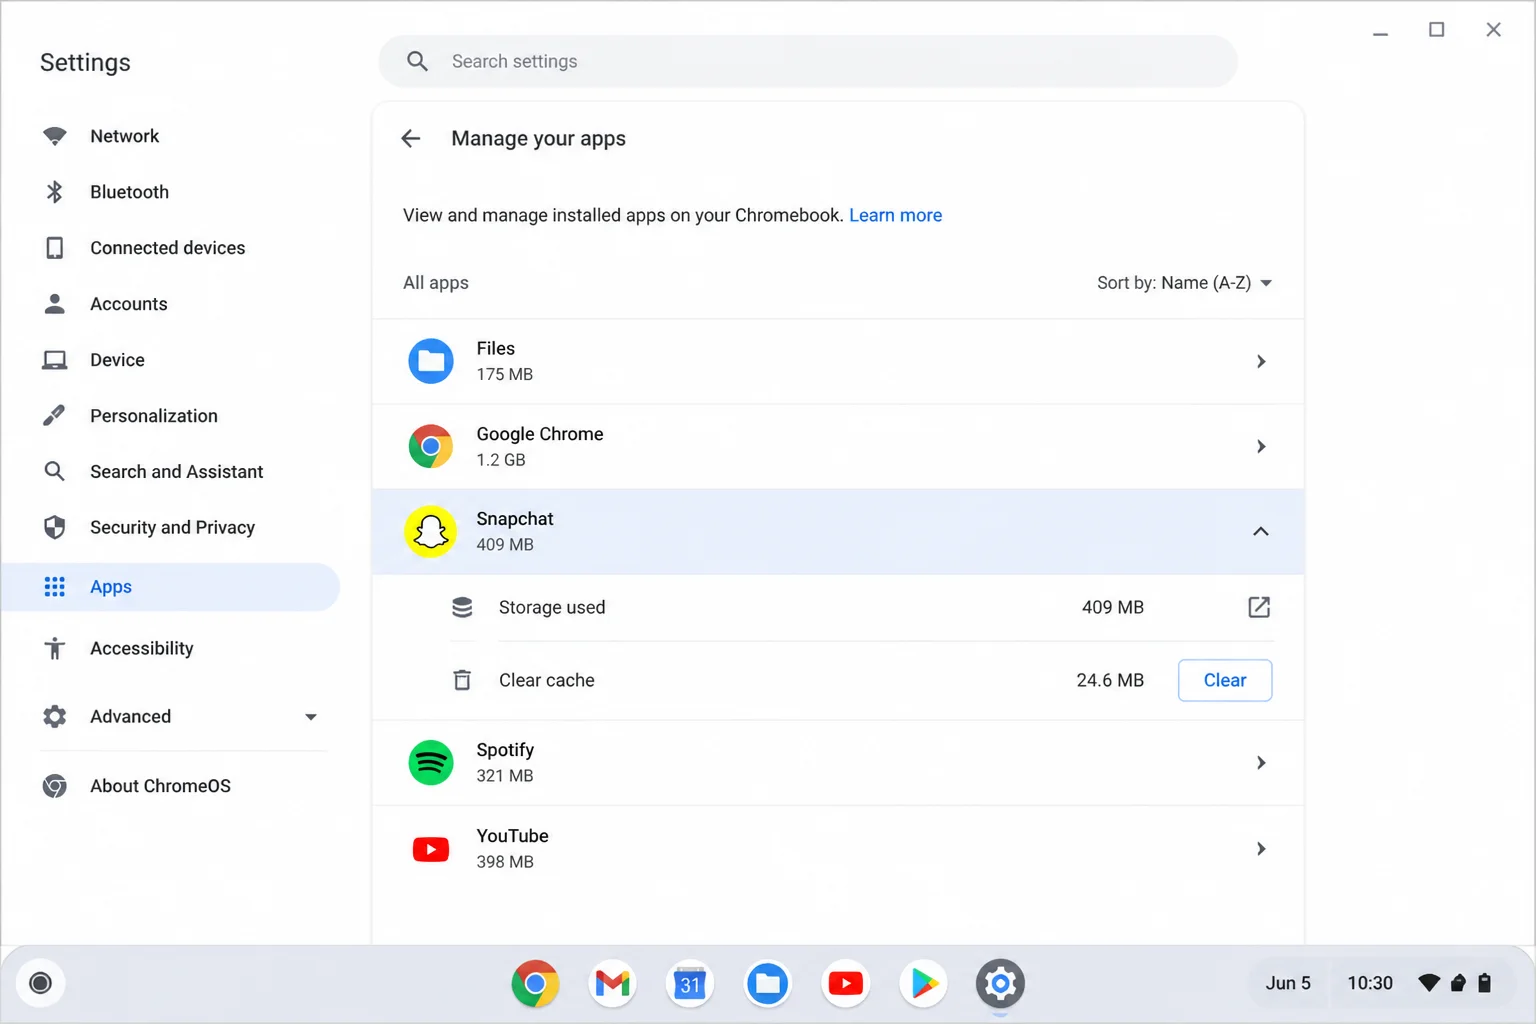The image size is (1536, 1024).
Task: Click the Storage used database icon
Action: pos(462,607)
